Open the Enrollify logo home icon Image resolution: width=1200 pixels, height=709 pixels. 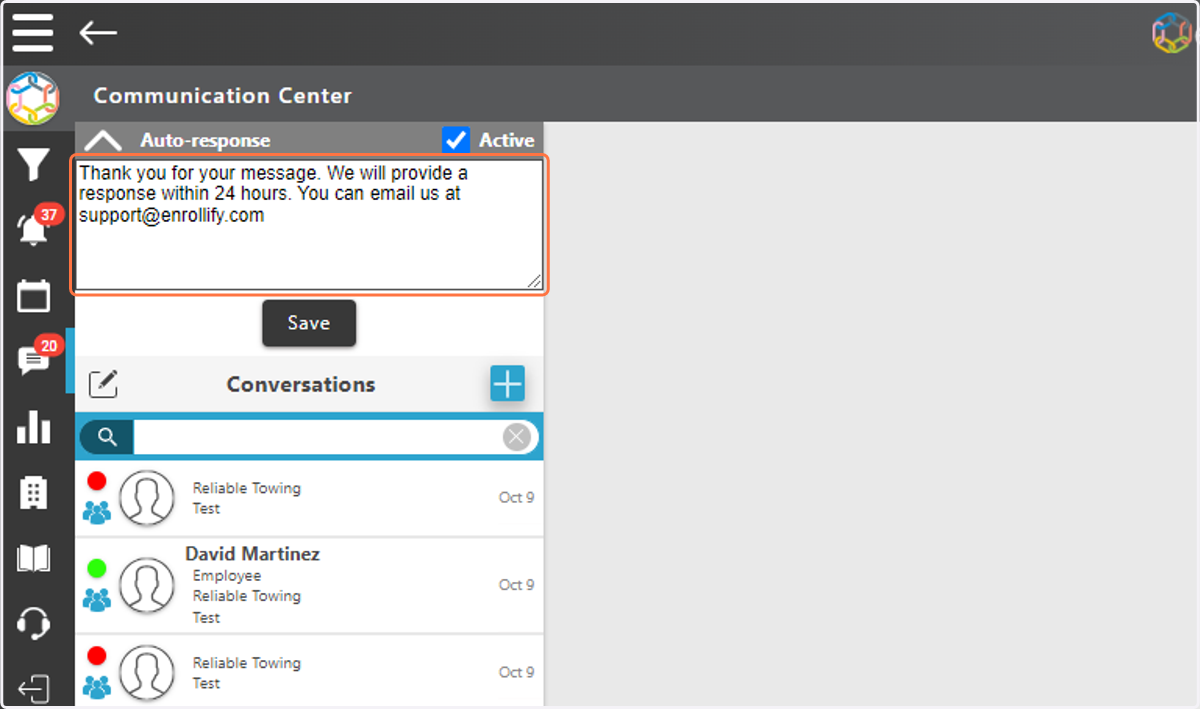(33, 98)
